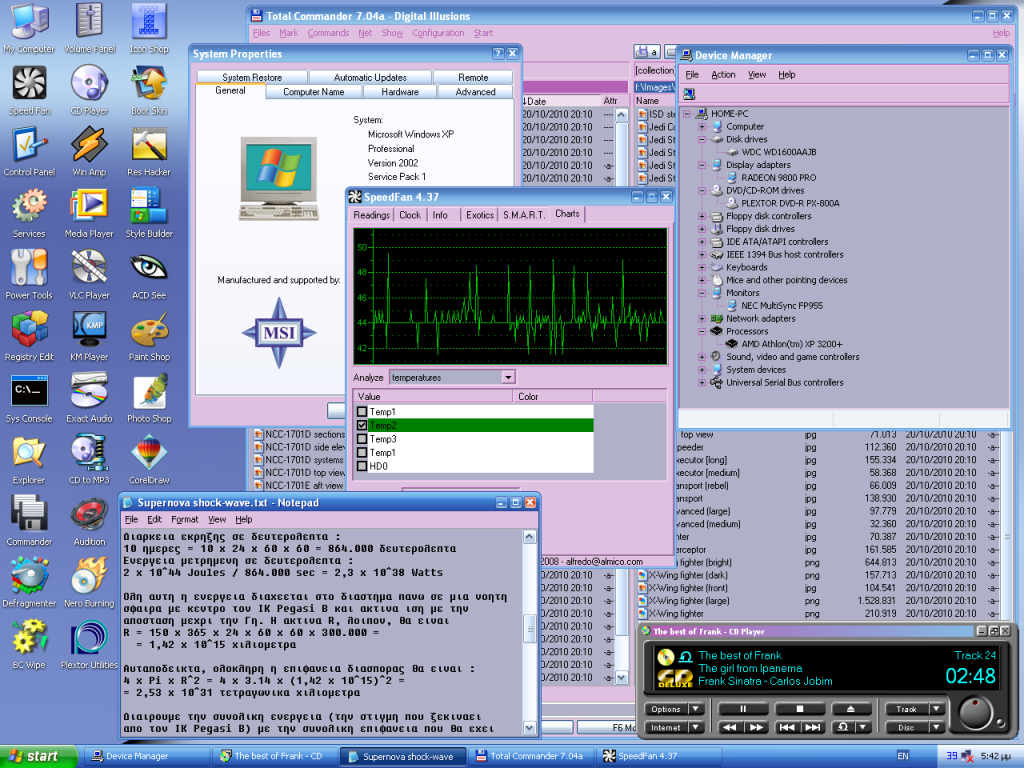Open Defragmenter desktop icon
The height and width of the screenshot is (768, 1024).
coord(29,583)
